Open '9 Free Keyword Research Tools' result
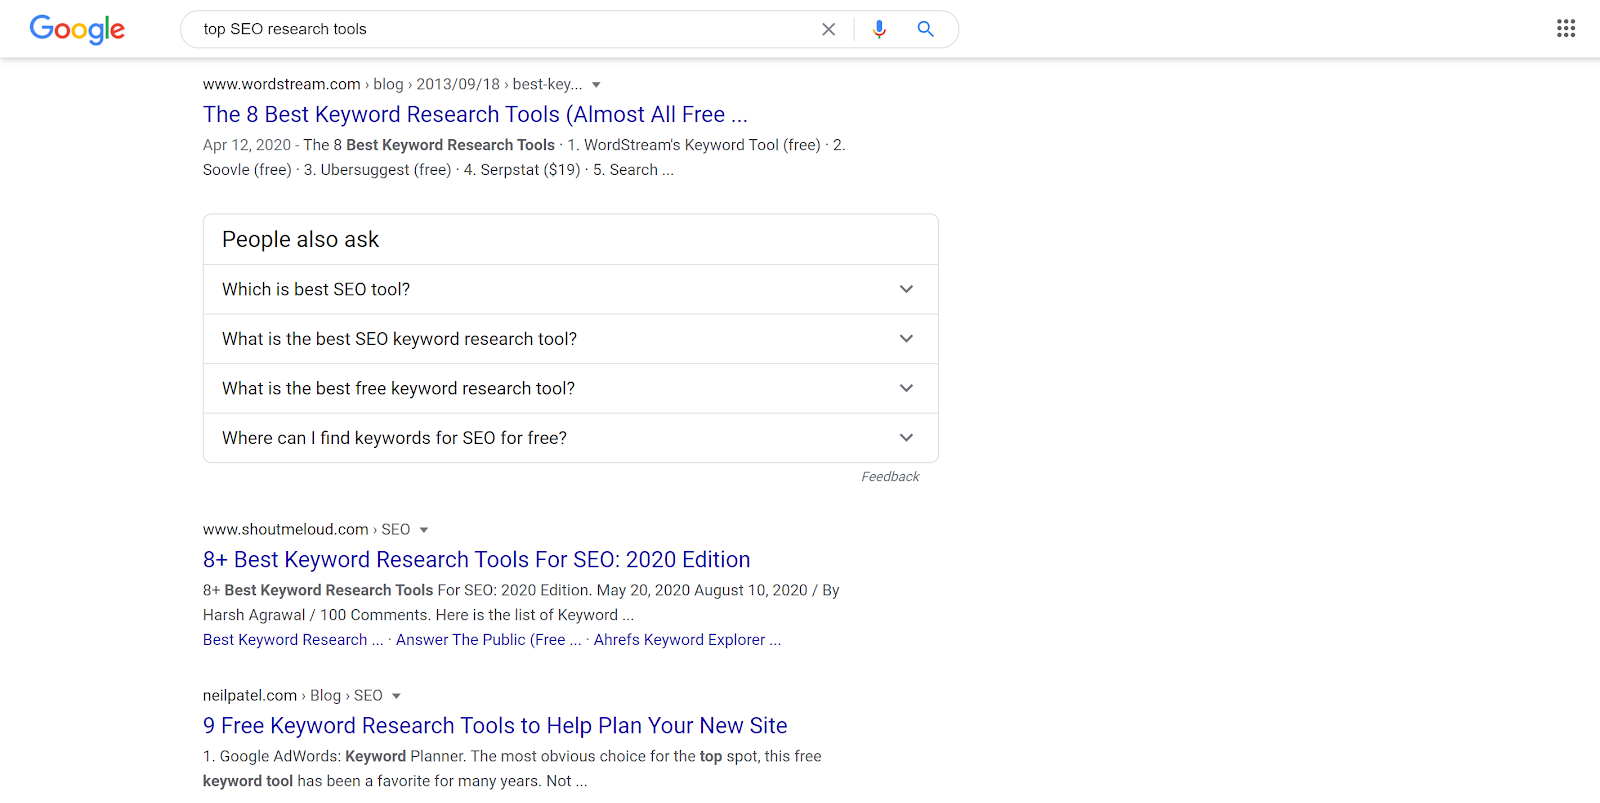 click(x=495, y=725)
